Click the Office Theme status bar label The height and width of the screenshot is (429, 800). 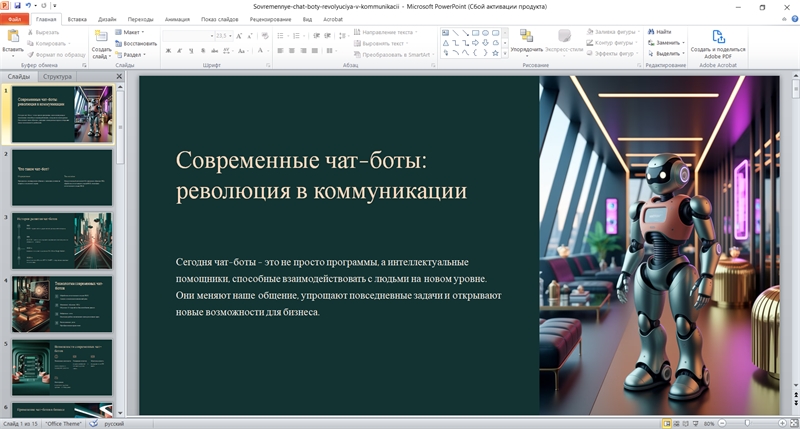click(63, 424)
